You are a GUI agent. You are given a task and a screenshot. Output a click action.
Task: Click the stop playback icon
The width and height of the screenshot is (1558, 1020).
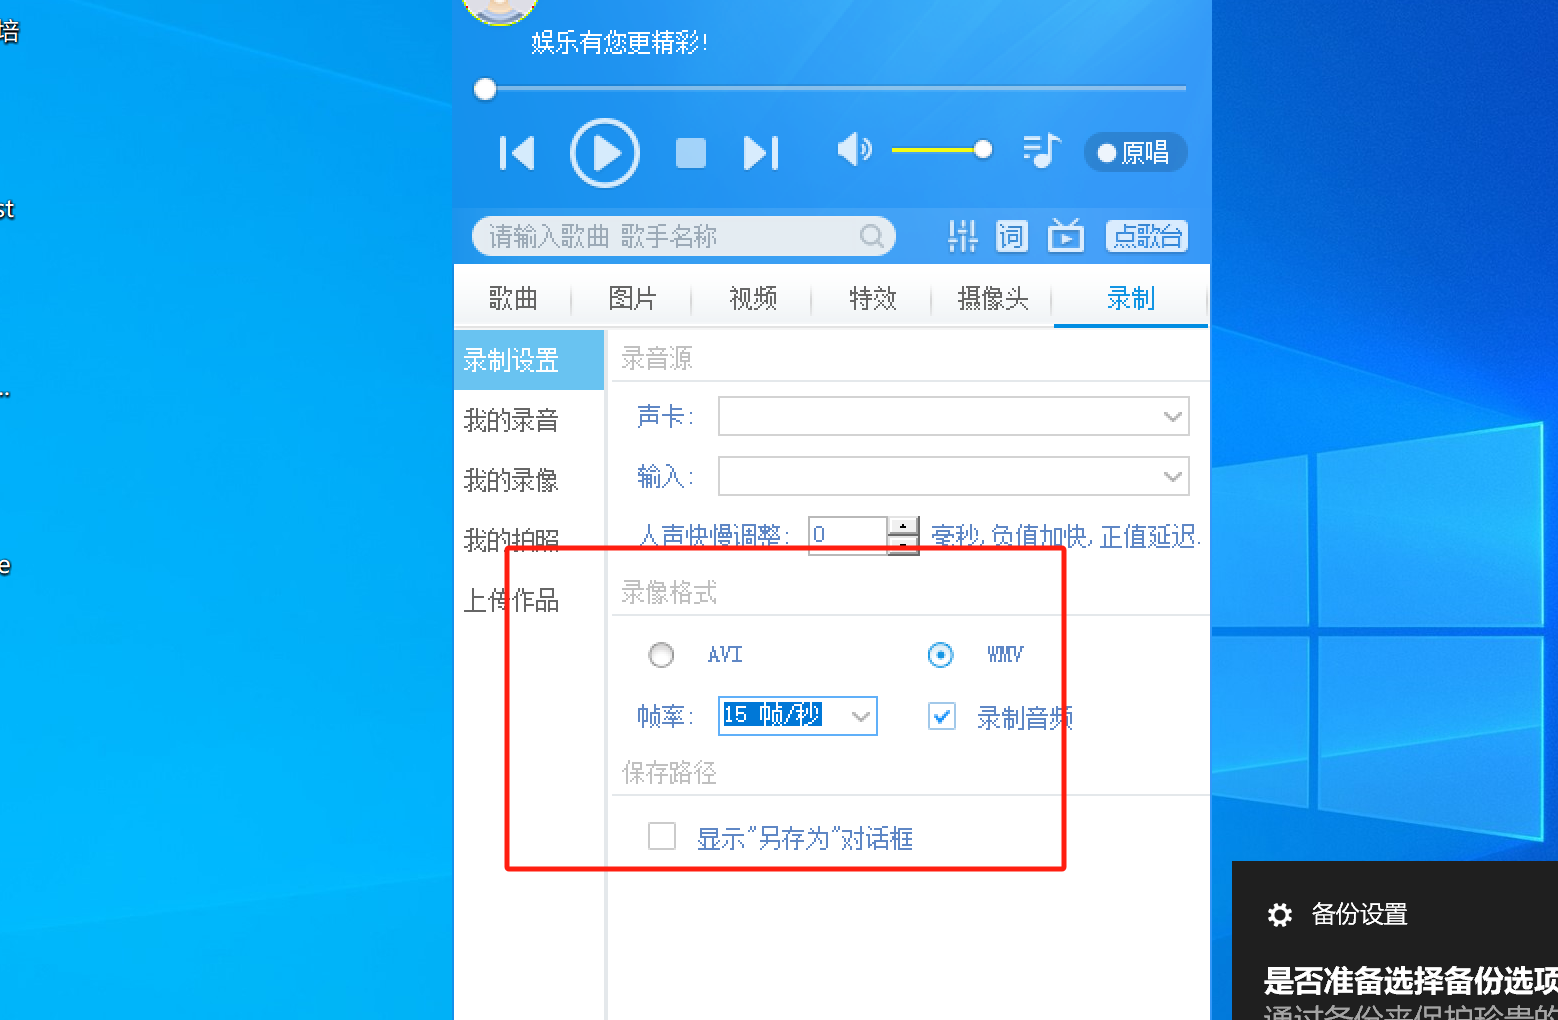[x=690, y=152]
